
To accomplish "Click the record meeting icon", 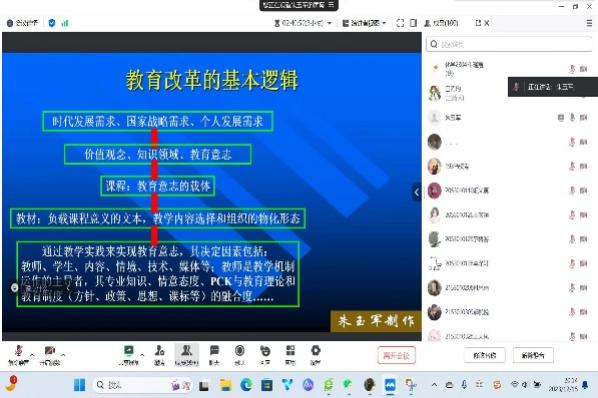I will pos(240,355).
